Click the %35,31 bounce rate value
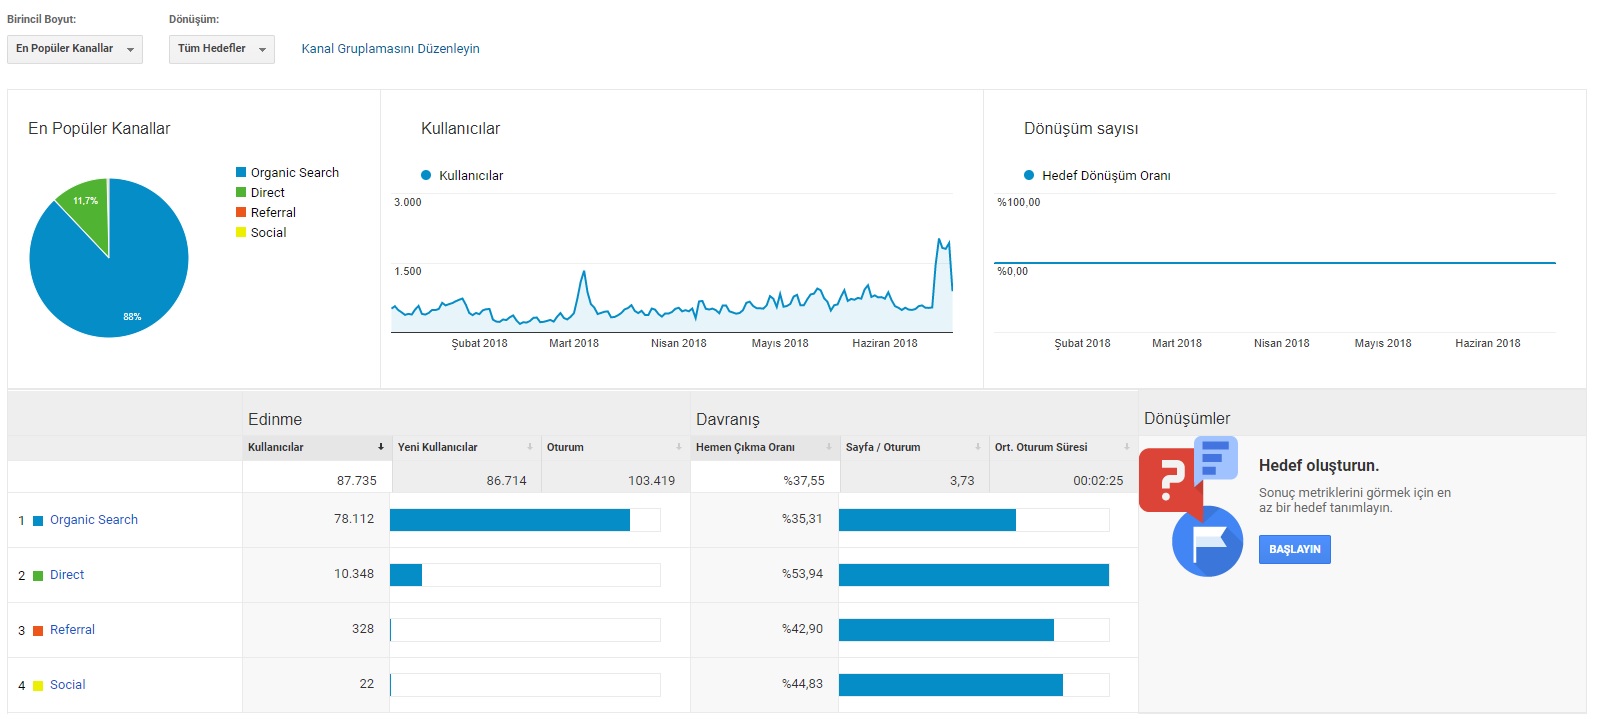 click(802, 519)
